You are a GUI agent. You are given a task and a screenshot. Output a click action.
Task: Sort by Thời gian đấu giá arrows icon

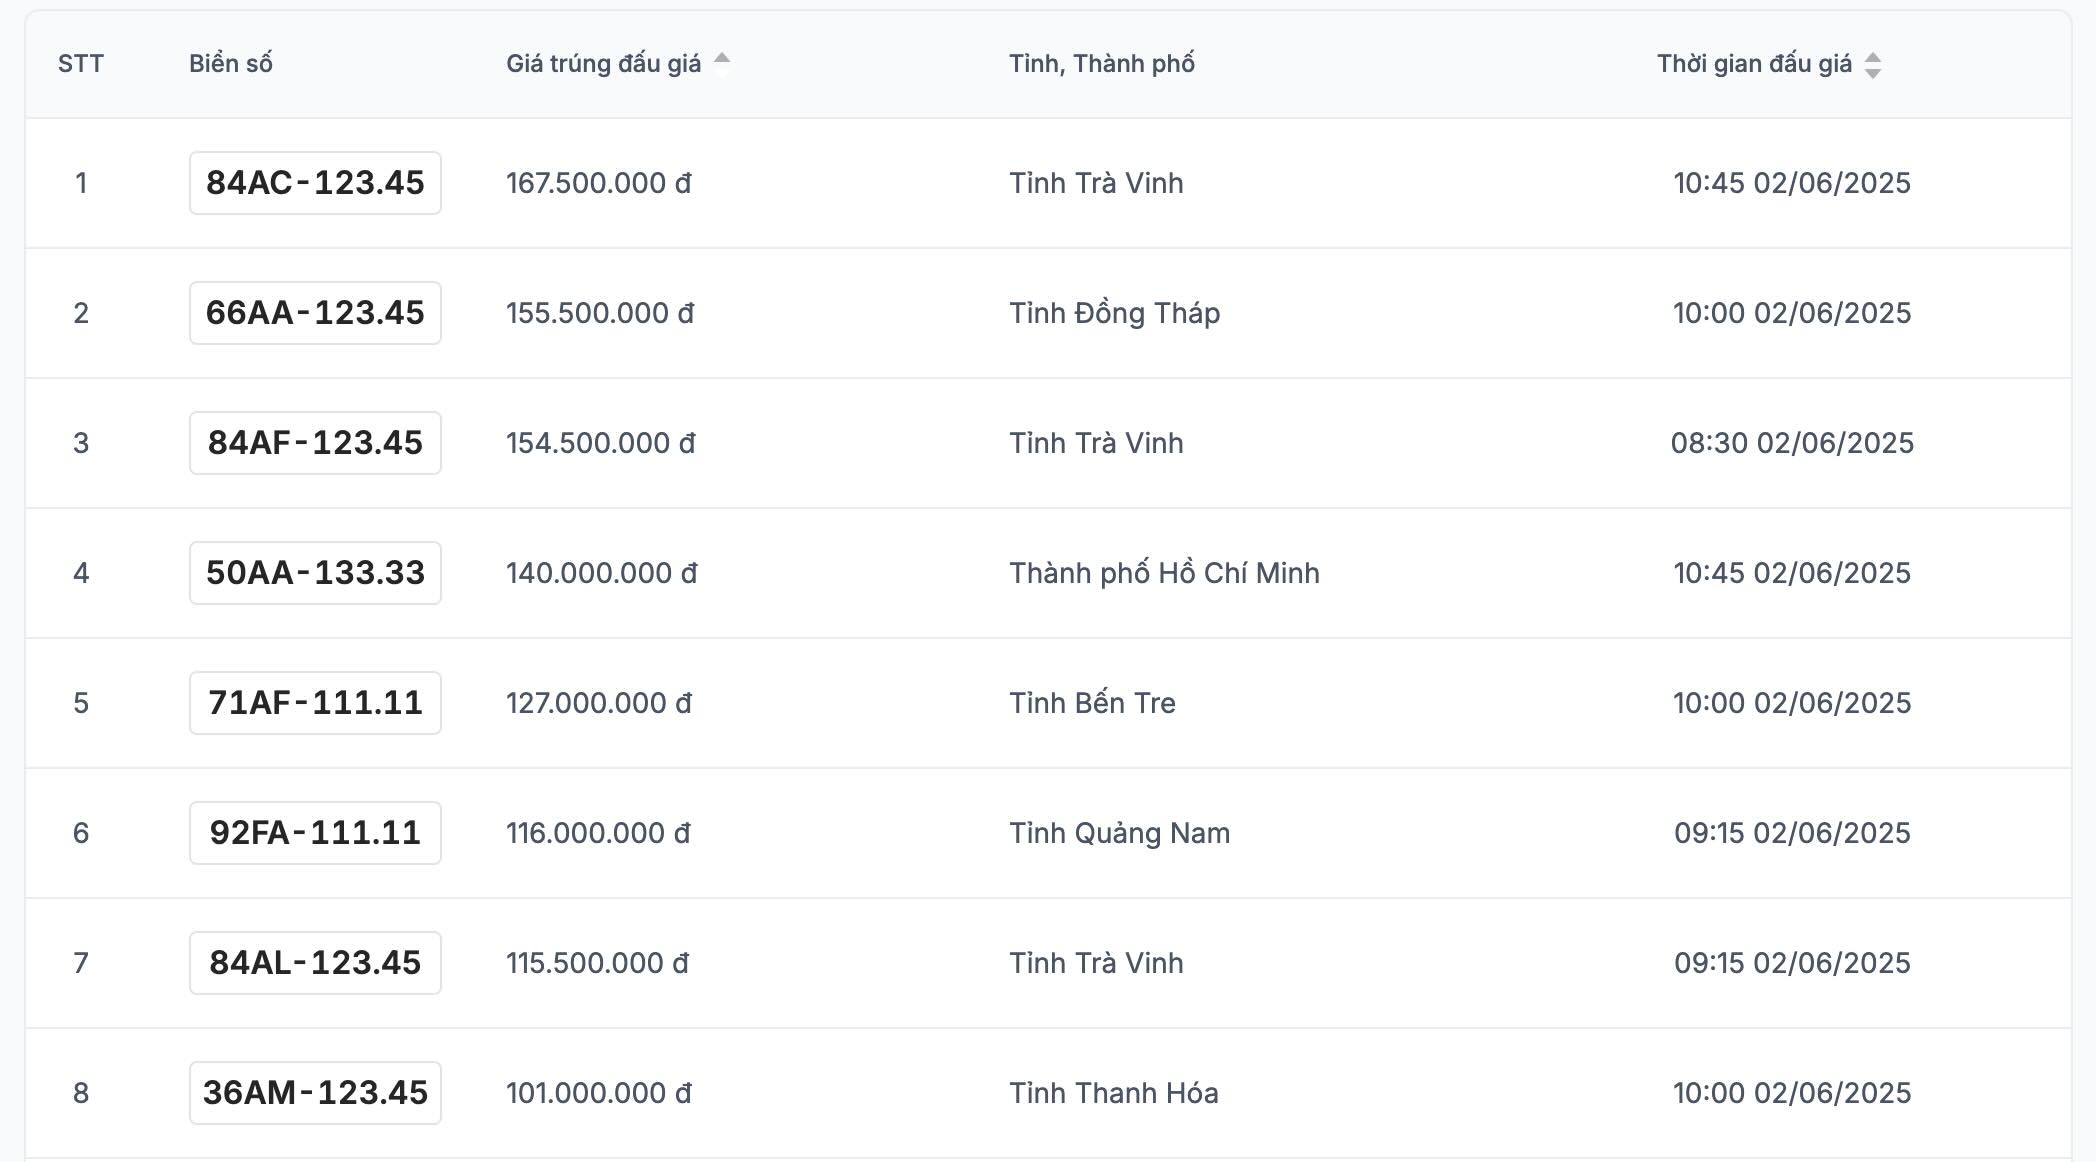click(x=1873, y=65)
